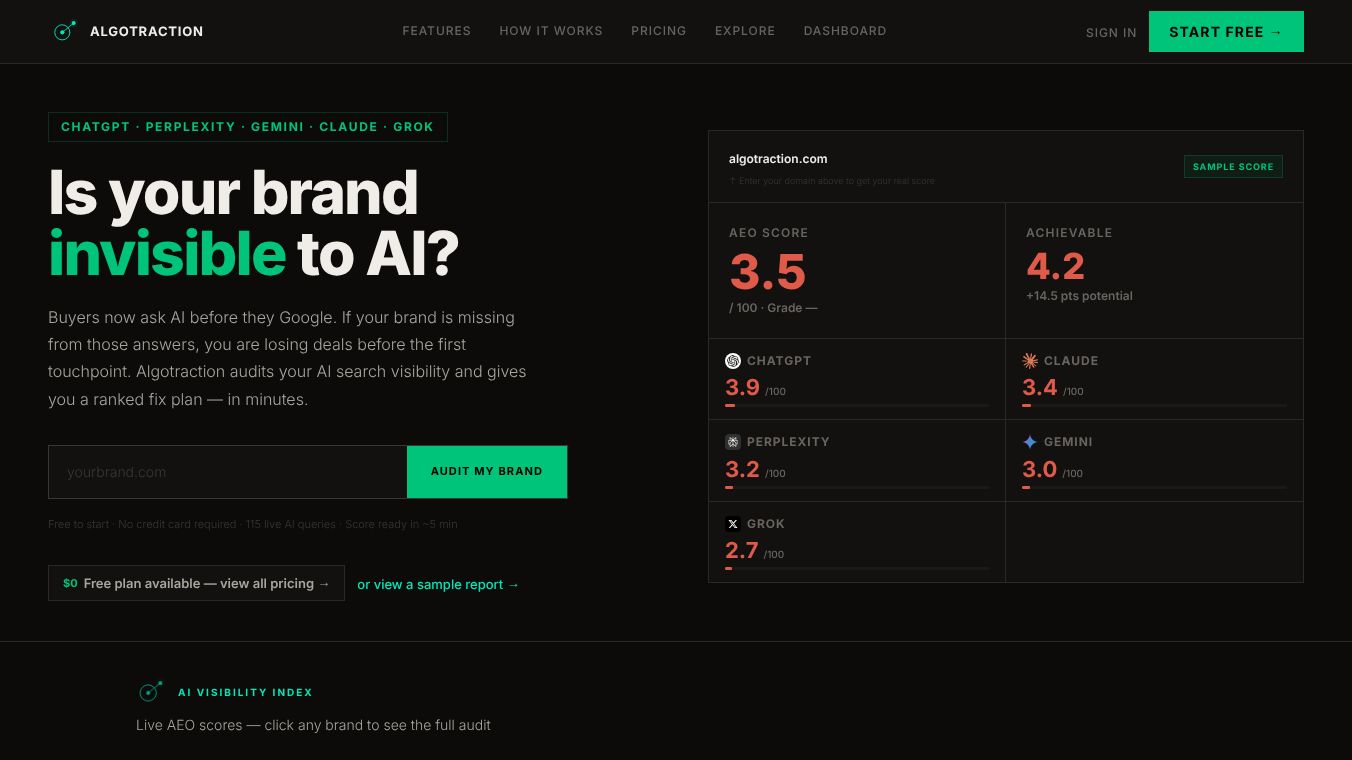Image resolution: width=1352 pixels, height=760 pixels.
Task: Click the AI Visibility Index target icon
Action: point(151,691)
